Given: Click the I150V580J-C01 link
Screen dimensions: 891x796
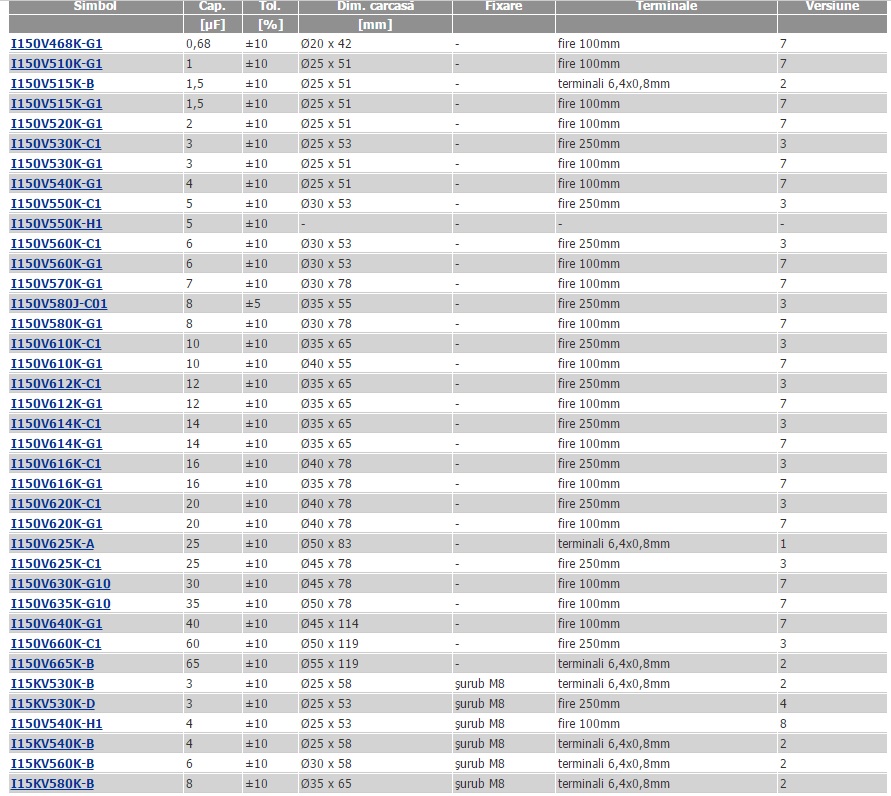Looking at the screenshot, I should click(59, 304).
